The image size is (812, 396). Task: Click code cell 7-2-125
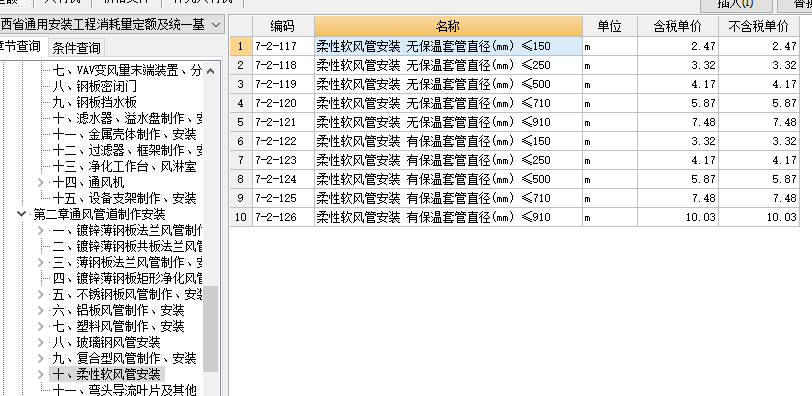pos(283,198)
